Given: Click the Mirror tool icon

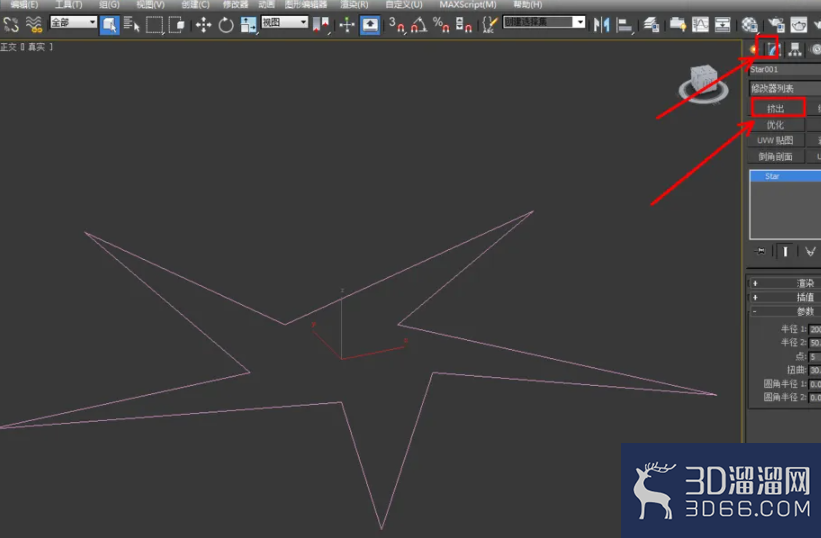Looking at the screenshot, I should [602, 25].
